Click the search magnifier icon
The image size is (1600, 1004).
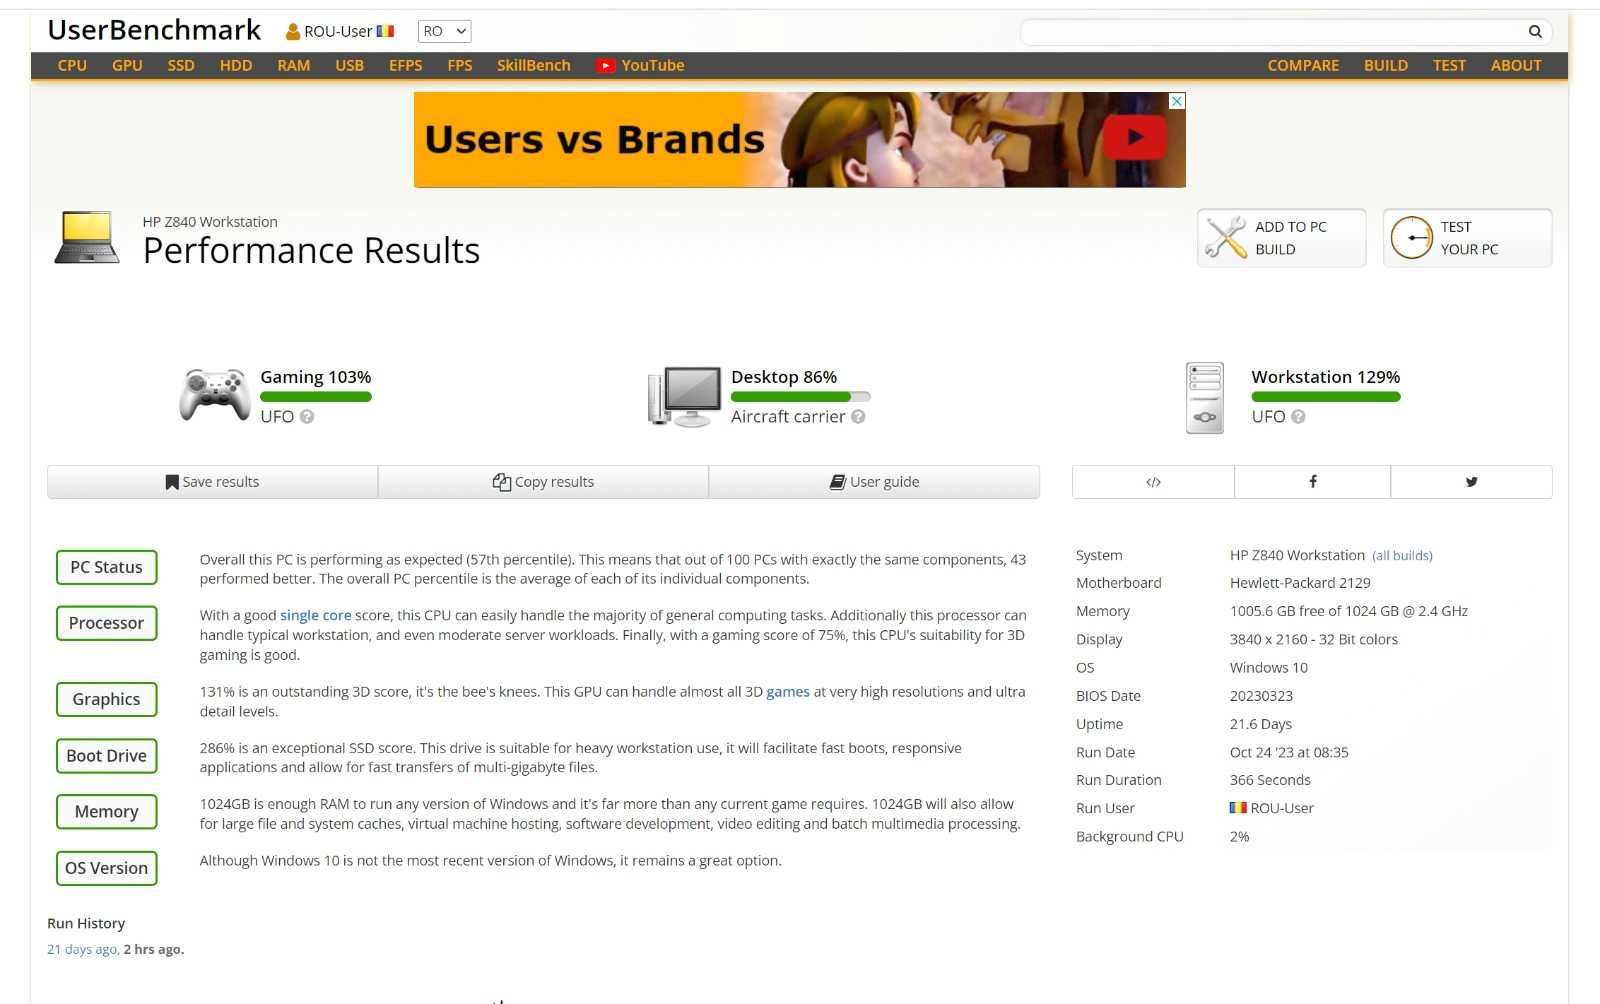click(x=1535, y=32)
